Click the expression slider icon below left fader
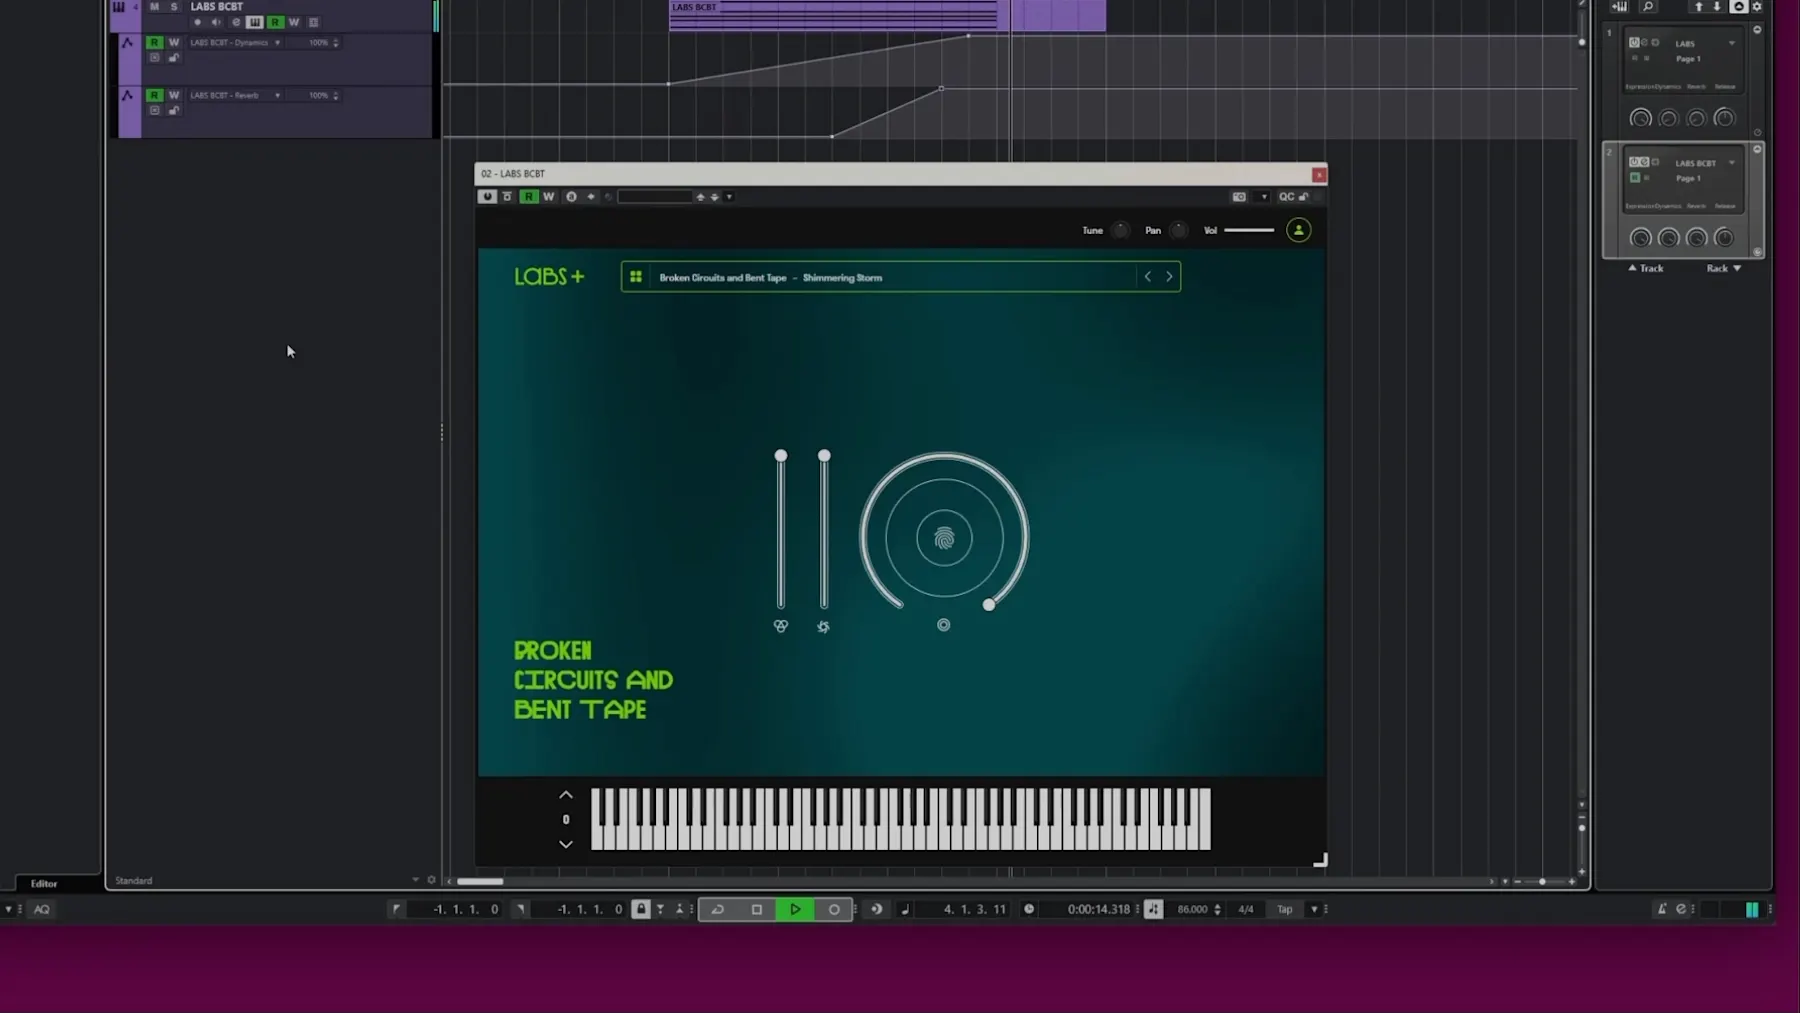 point(781,626)
